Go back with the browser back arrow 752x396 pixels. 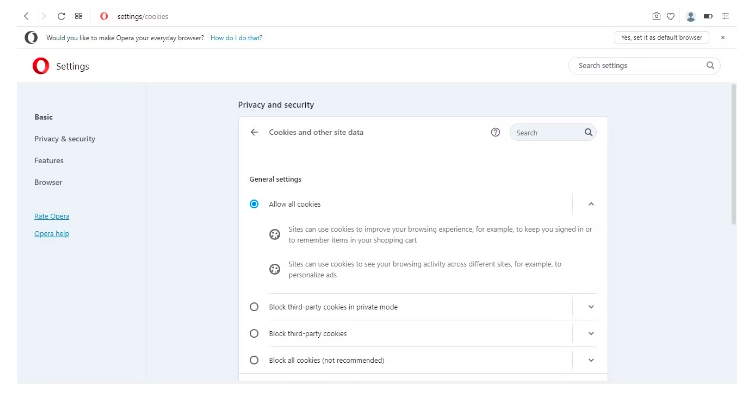[x=26, y=16]
